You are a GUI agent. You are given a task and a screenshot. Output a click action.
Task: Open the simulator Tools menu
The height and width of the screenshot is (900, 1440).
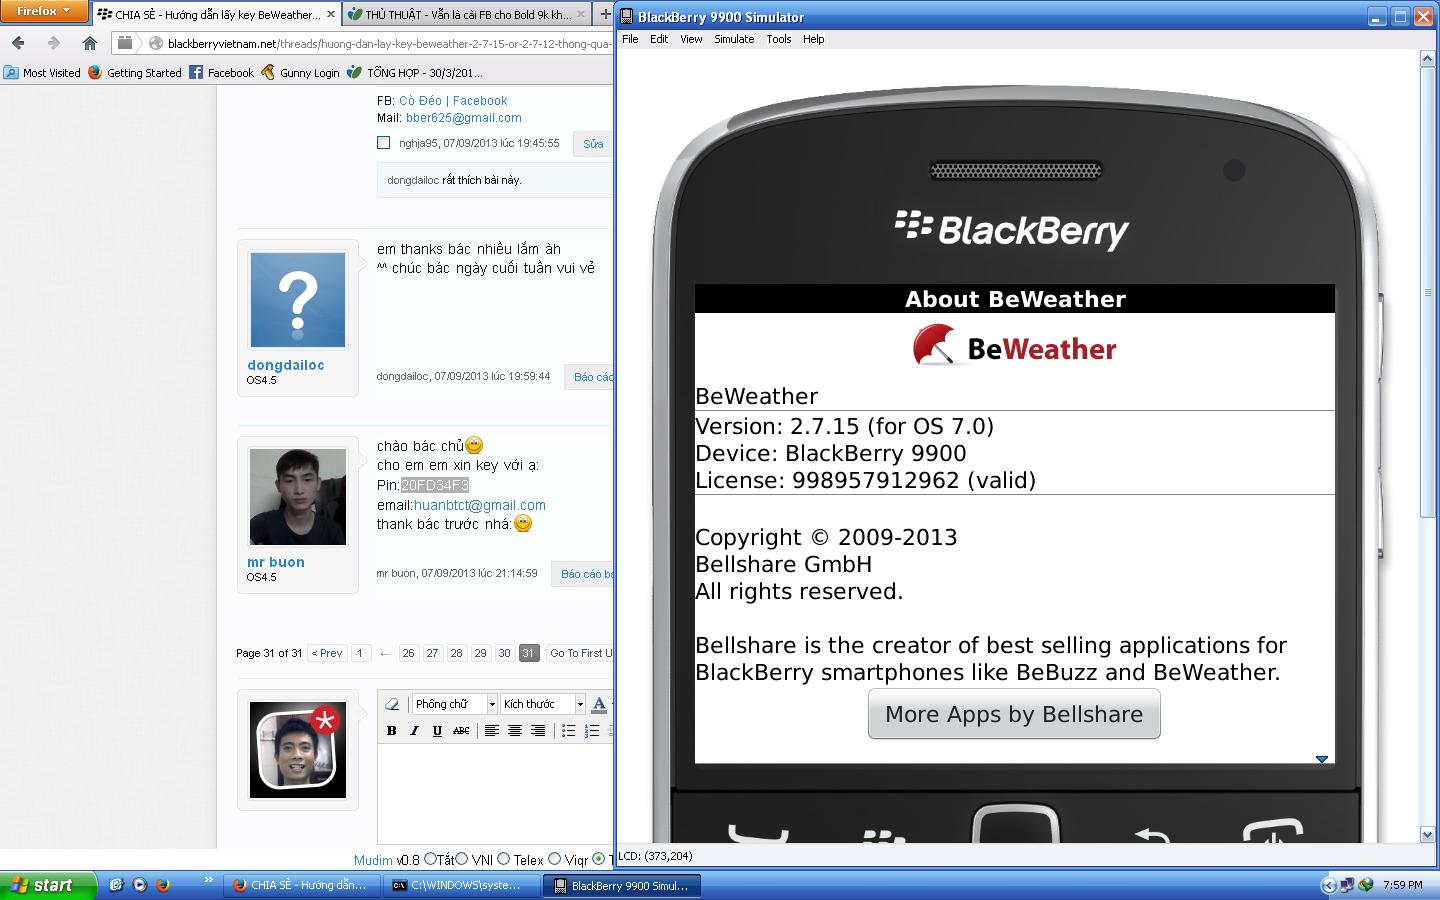click(779, 39)
